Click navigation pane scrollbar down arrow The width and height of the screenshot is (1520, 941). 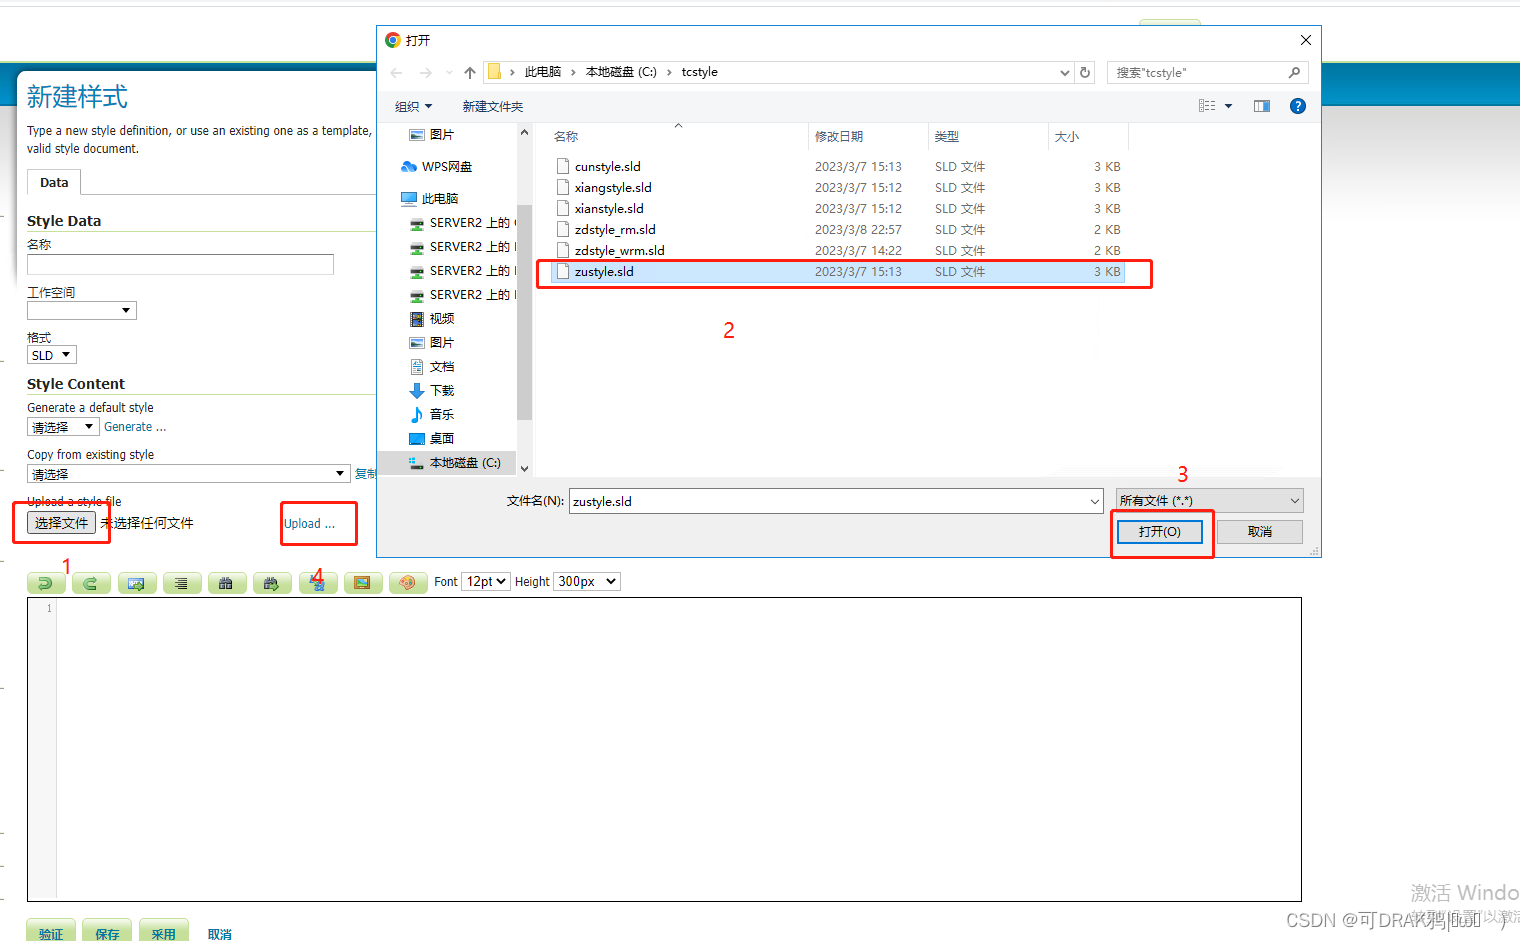click(x=524, y=468)
